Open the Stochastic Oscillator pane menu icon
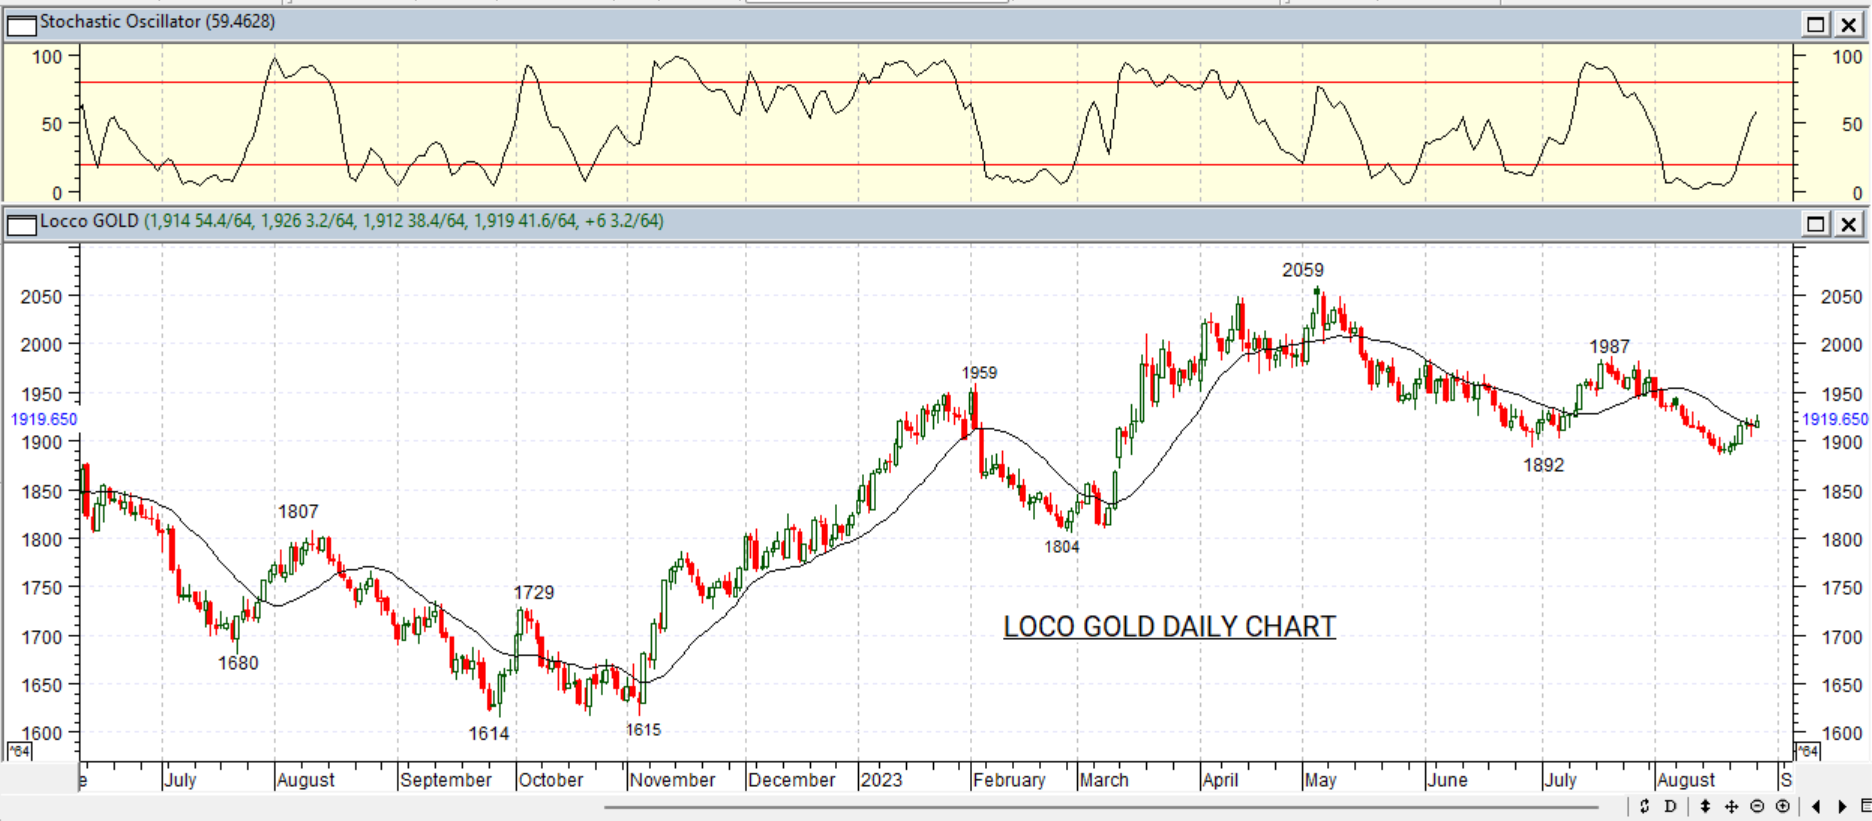This screenshot has height=821, width=1872. (x=21, y=24)
